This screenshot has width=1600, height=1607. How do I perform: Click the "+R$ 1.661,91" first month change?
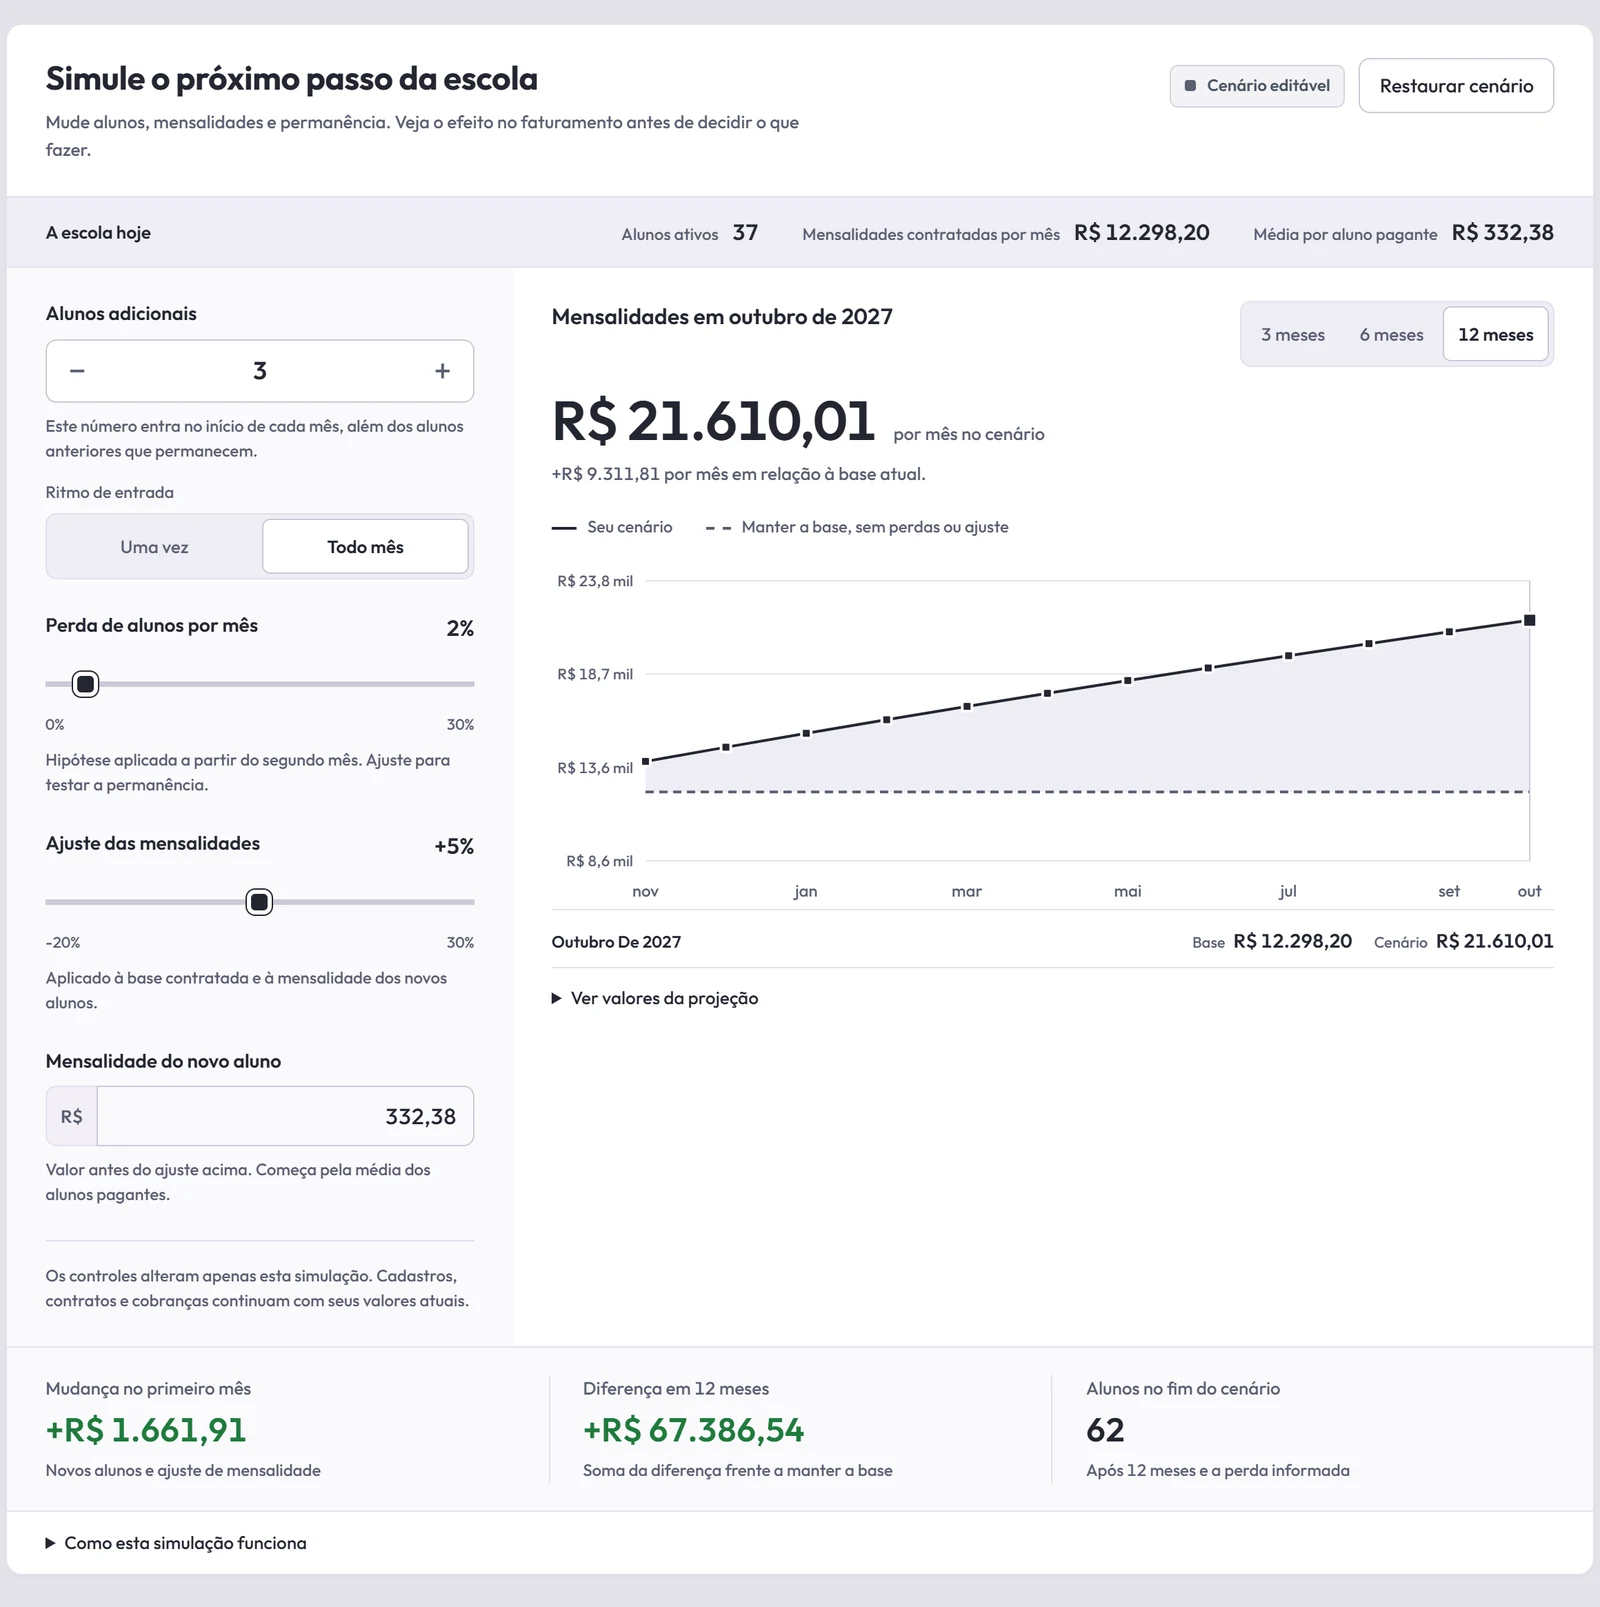pos(146,1430)
